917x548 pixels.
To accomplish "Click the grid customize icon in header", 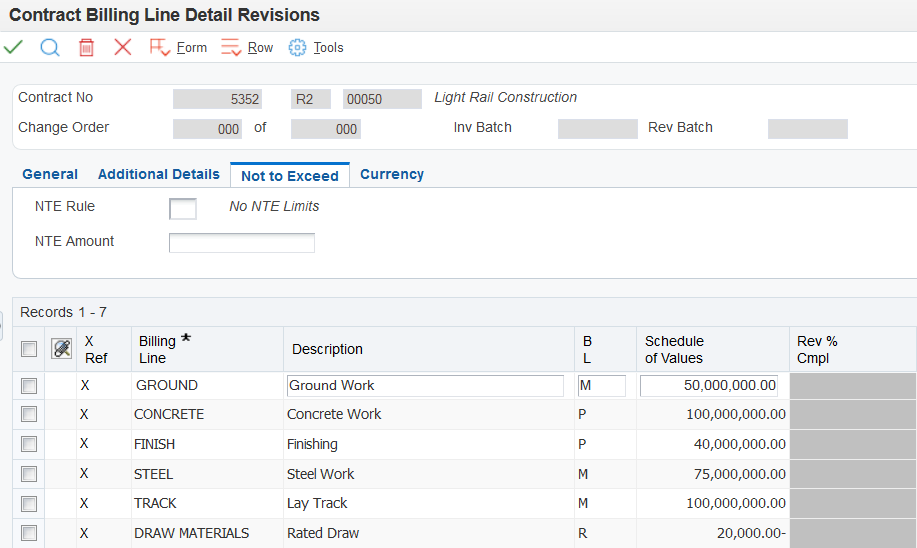I will coord(61,349).
